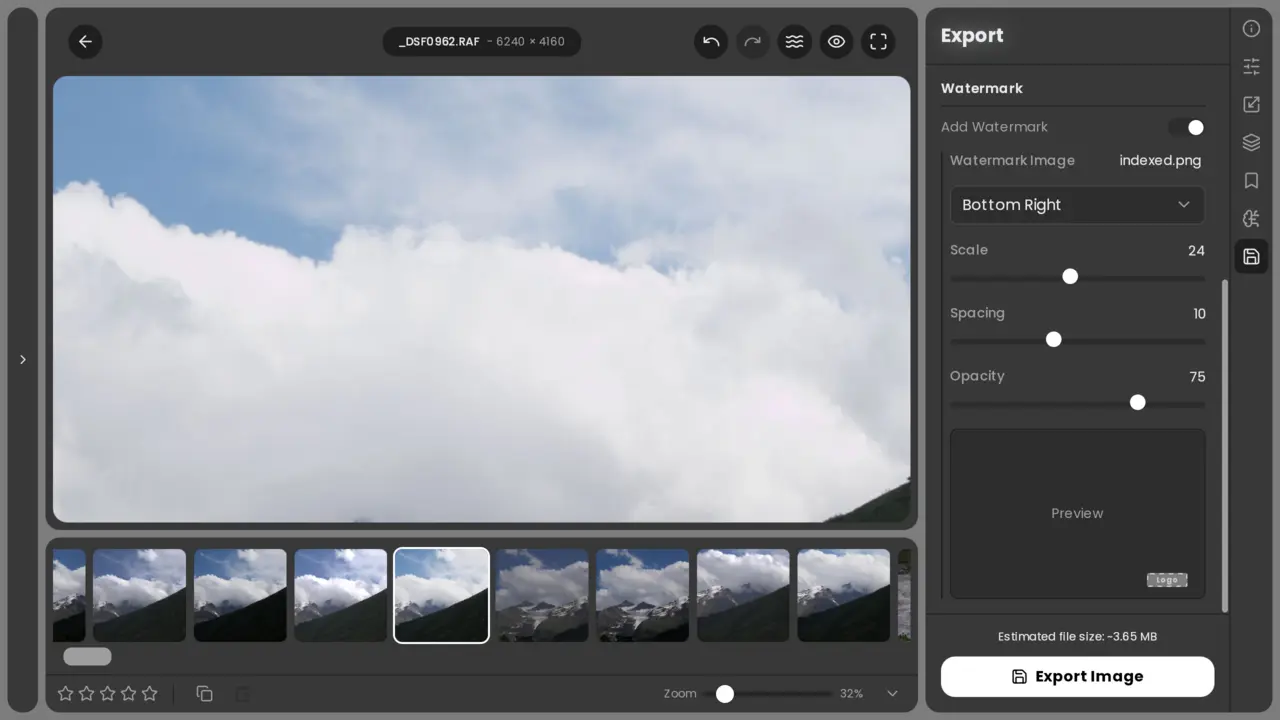The image size is (1280, 720).
Task: Click the Opacity slider handle
Action: coord(1137,403)
